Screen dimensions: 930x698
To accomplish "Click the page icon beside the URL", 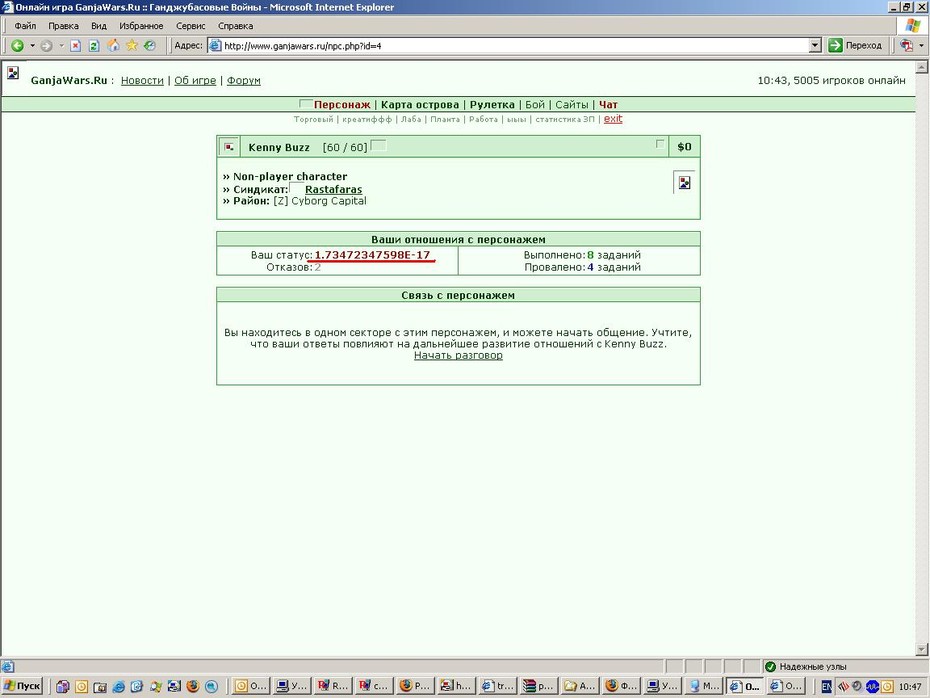I will click(x=215, y=46).
